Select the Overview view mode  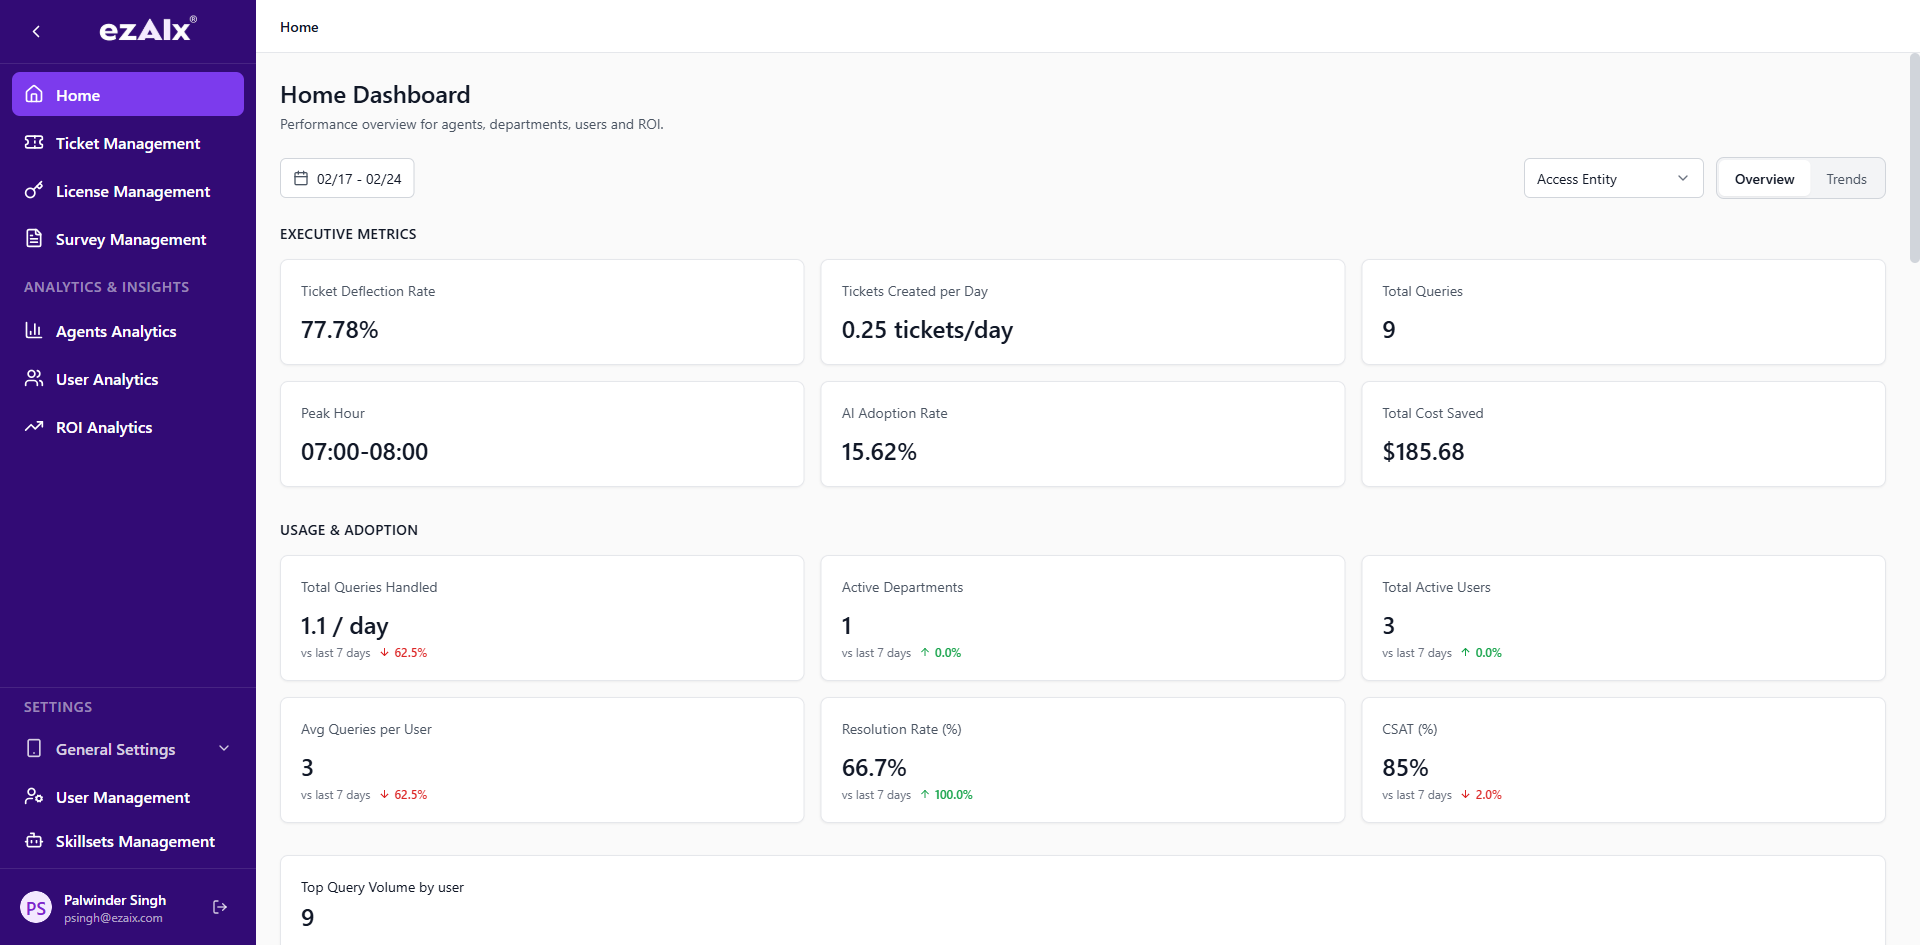coord(1764,178)
